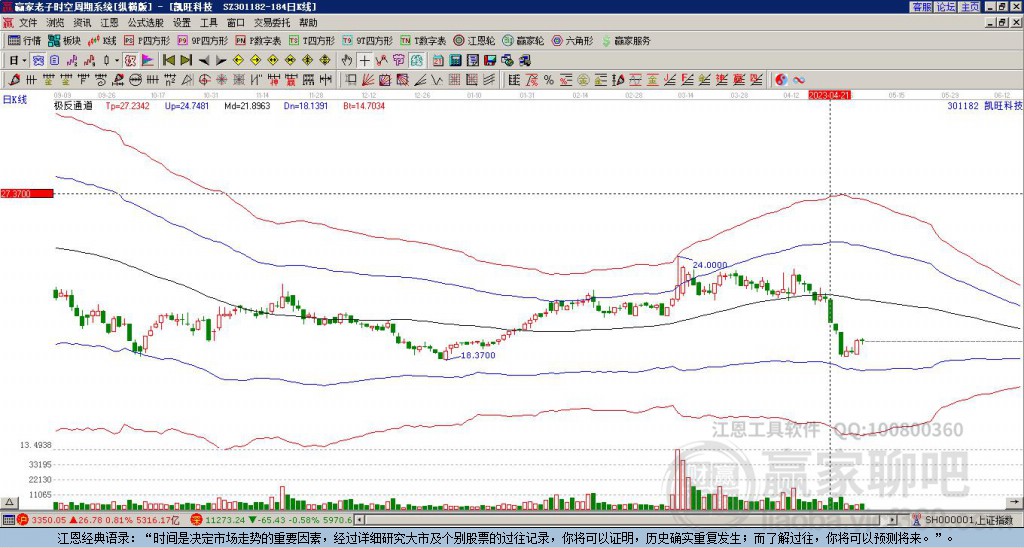Follow the 论坛 forum link
The image size is (1024, 548).
click(x=945, y=7)
